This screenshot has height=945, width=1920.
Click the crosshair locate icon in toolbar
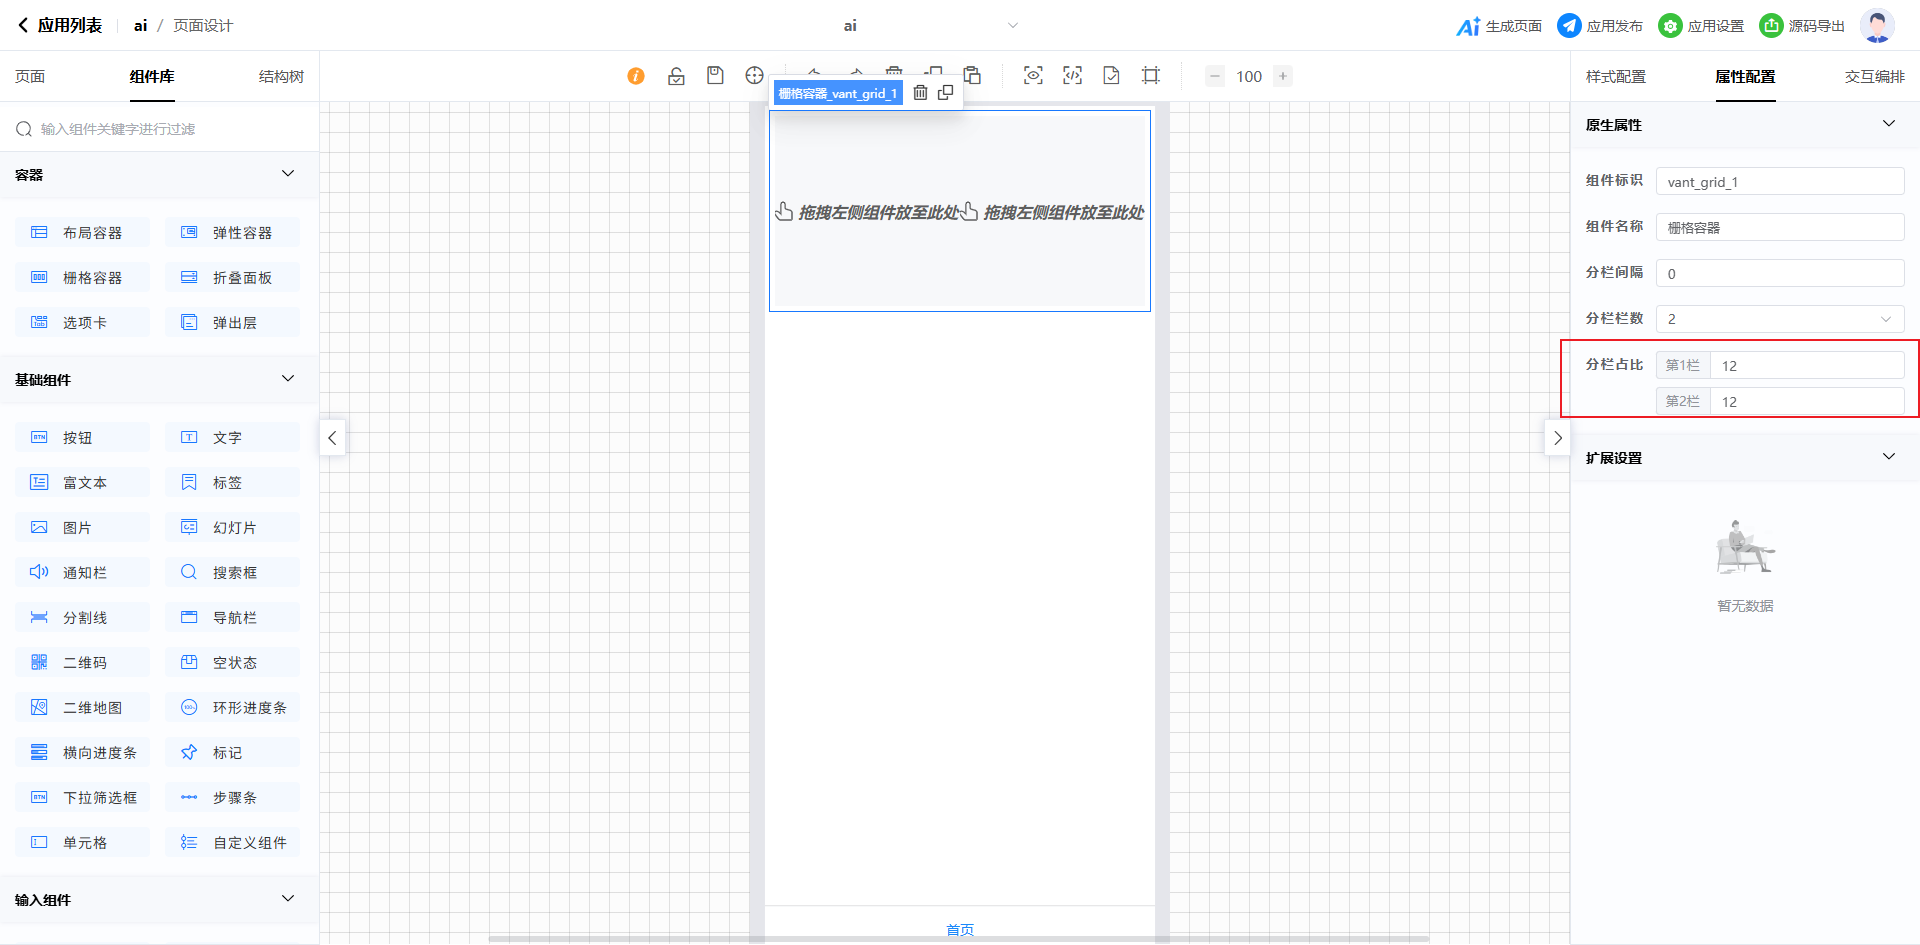(754, 76)
